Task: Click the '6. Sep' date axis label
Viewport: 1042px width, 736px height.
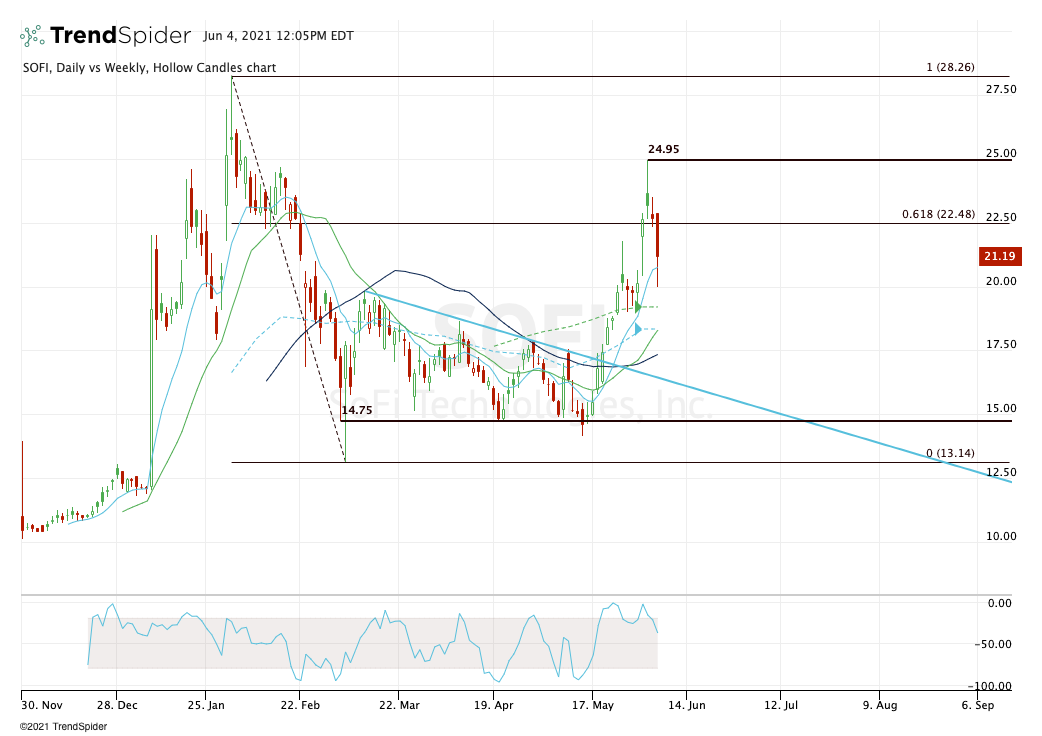Action: click(x=978, y=705)
